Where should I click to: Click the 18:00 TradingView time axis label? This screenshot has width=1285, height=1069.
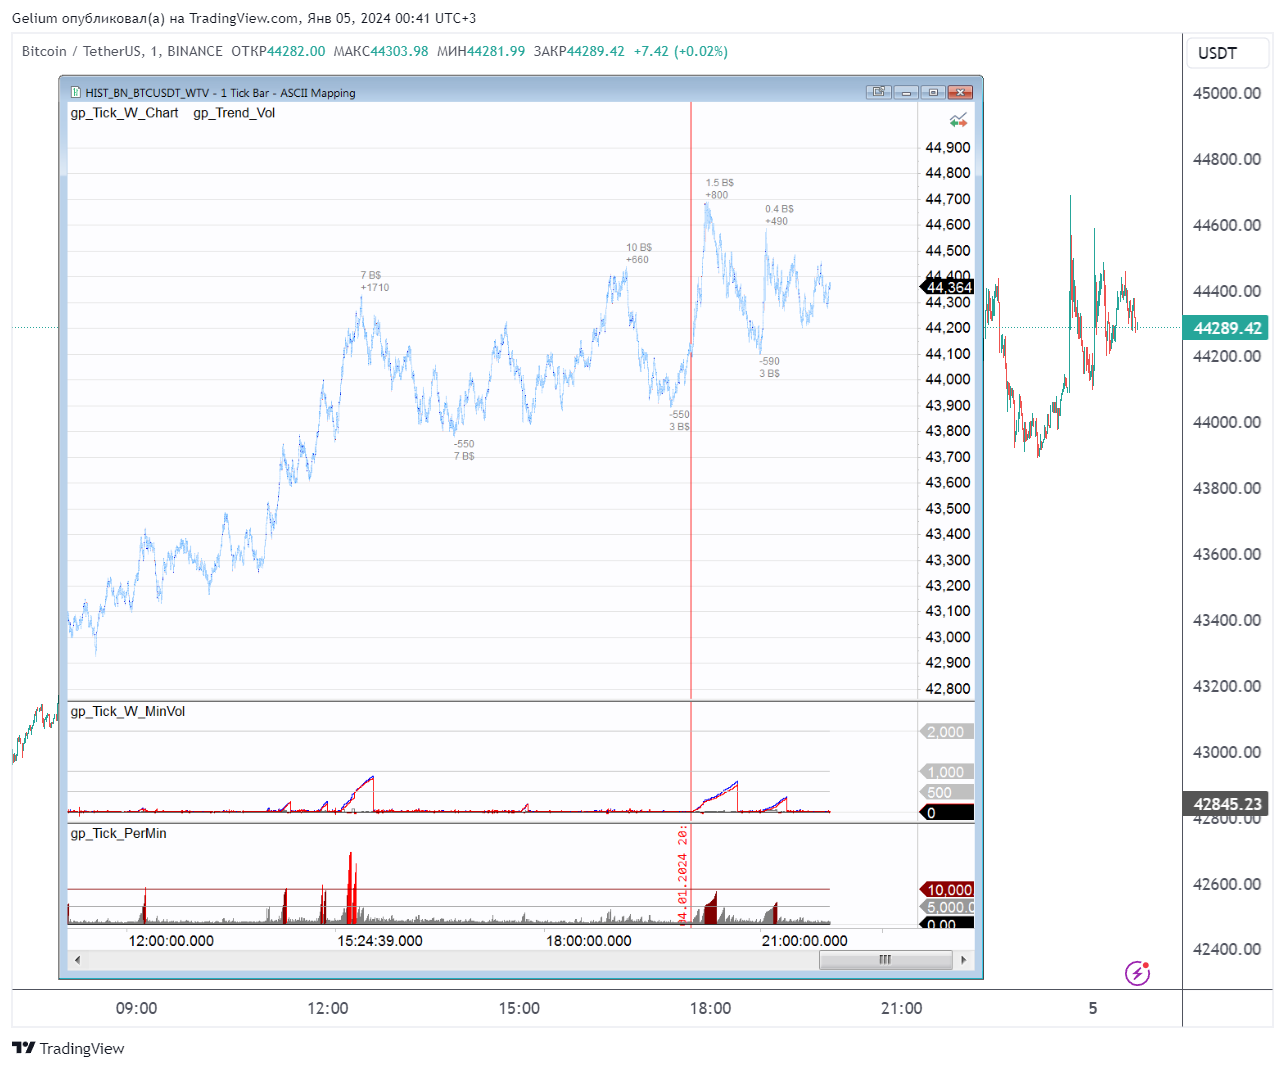point(710,1008)
